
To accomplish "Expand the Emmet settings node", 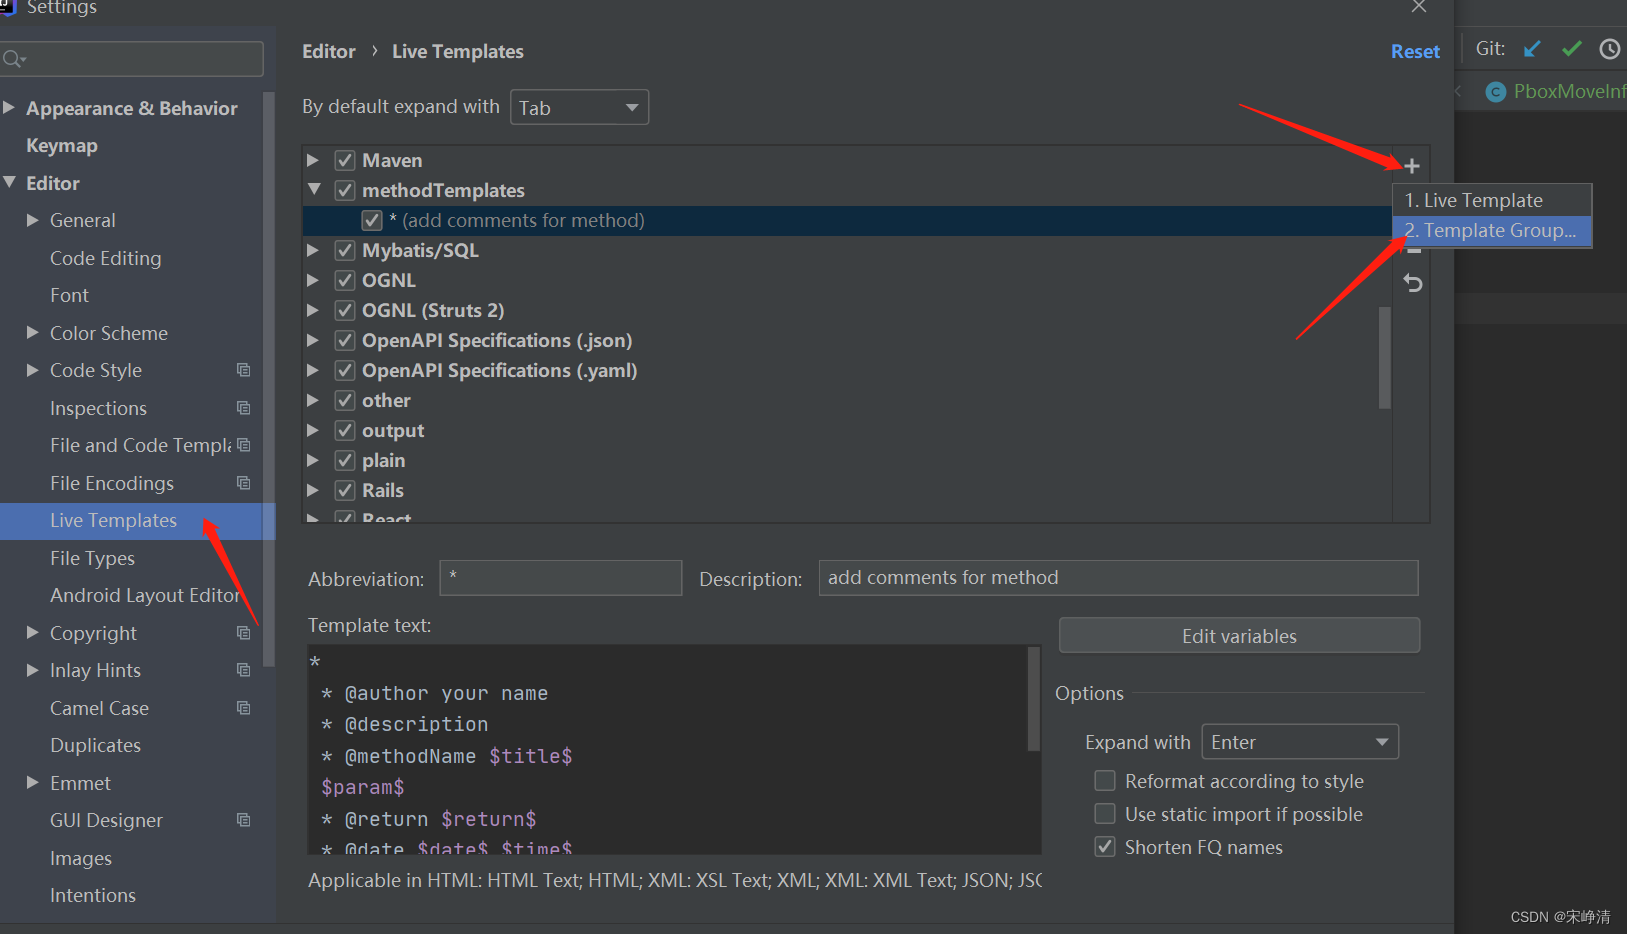I will tap(33, 782).
